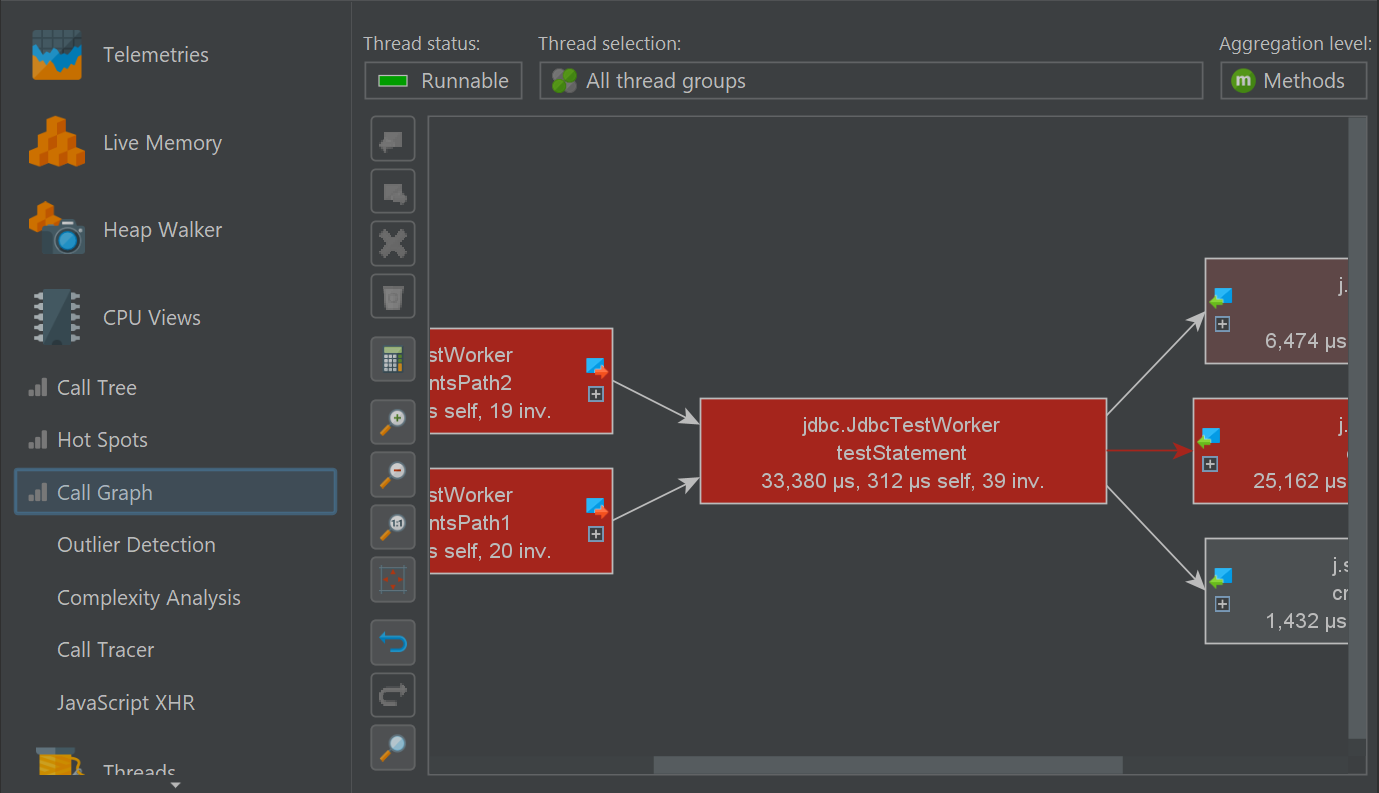Open the Outlier Detection view

[136, 545]
